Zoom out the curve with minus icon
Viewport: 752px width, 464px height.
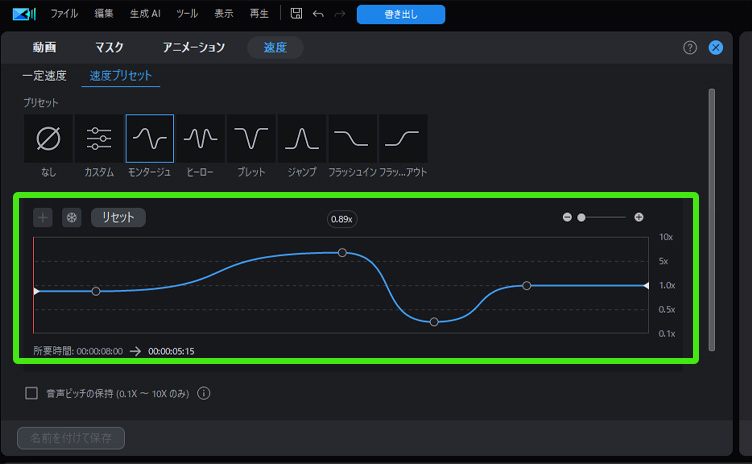567,217
